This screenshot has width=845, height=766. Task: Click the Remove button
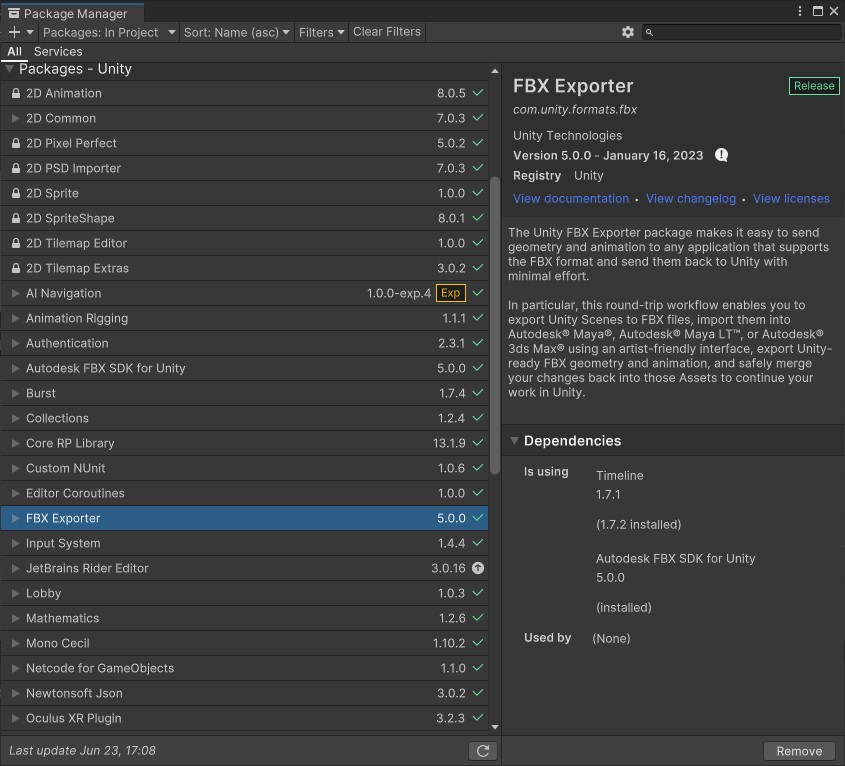coord(799,751)
